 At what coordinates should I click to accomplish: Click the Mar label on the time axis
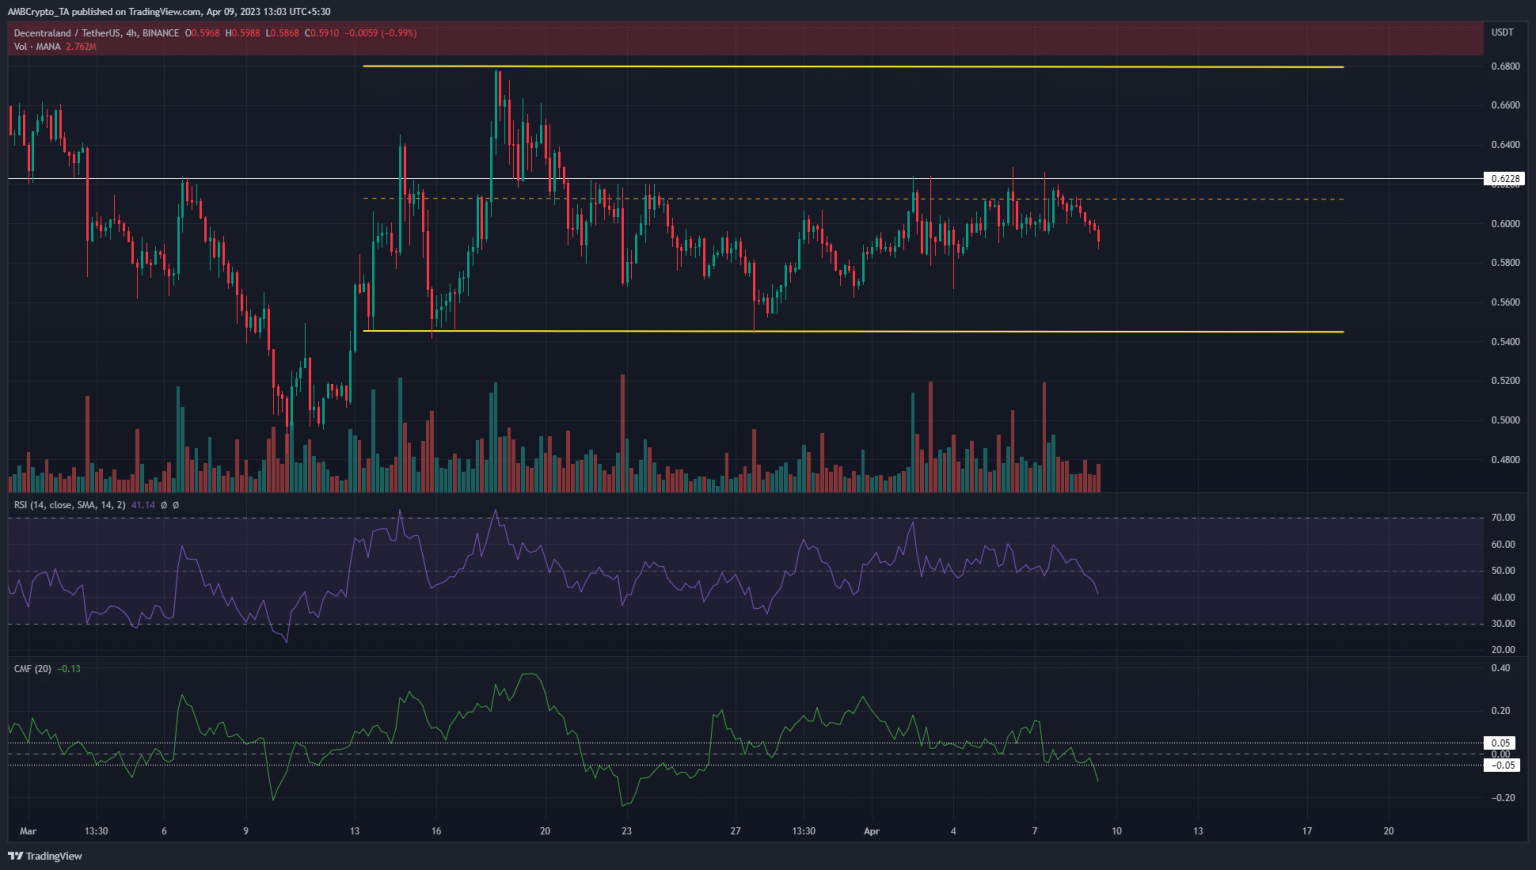27,830
